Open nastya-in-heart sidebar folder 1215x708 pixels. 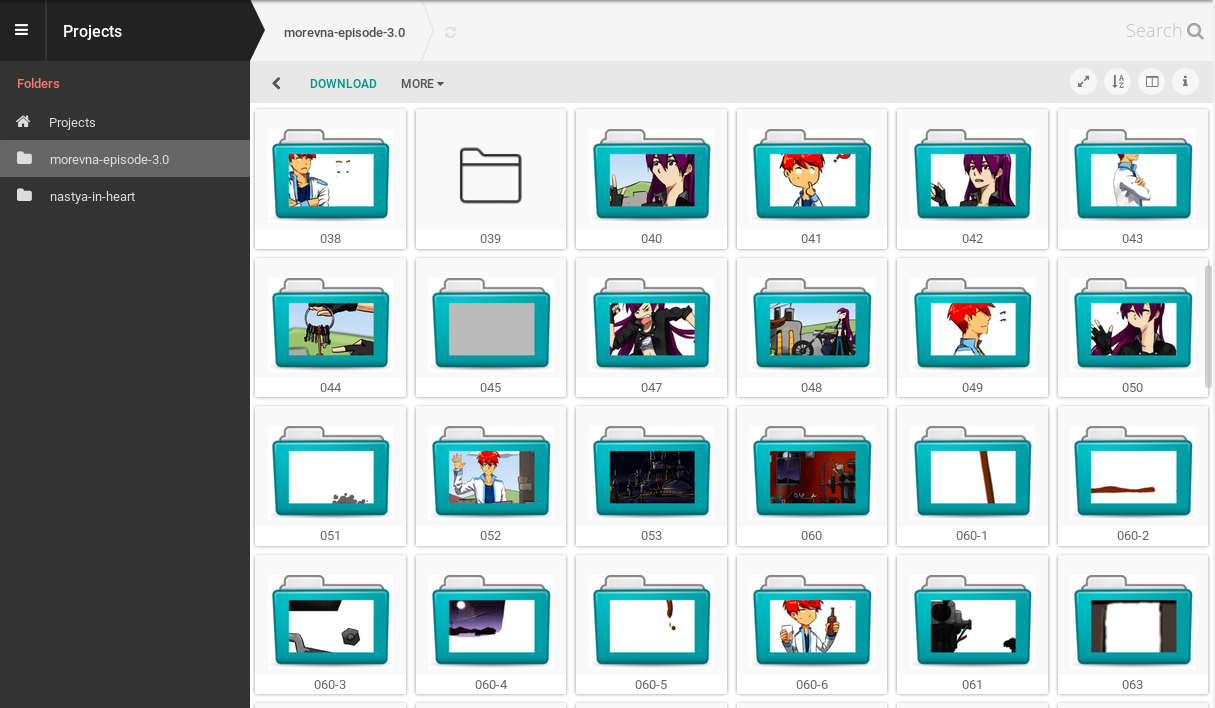(x=125, y=196)
